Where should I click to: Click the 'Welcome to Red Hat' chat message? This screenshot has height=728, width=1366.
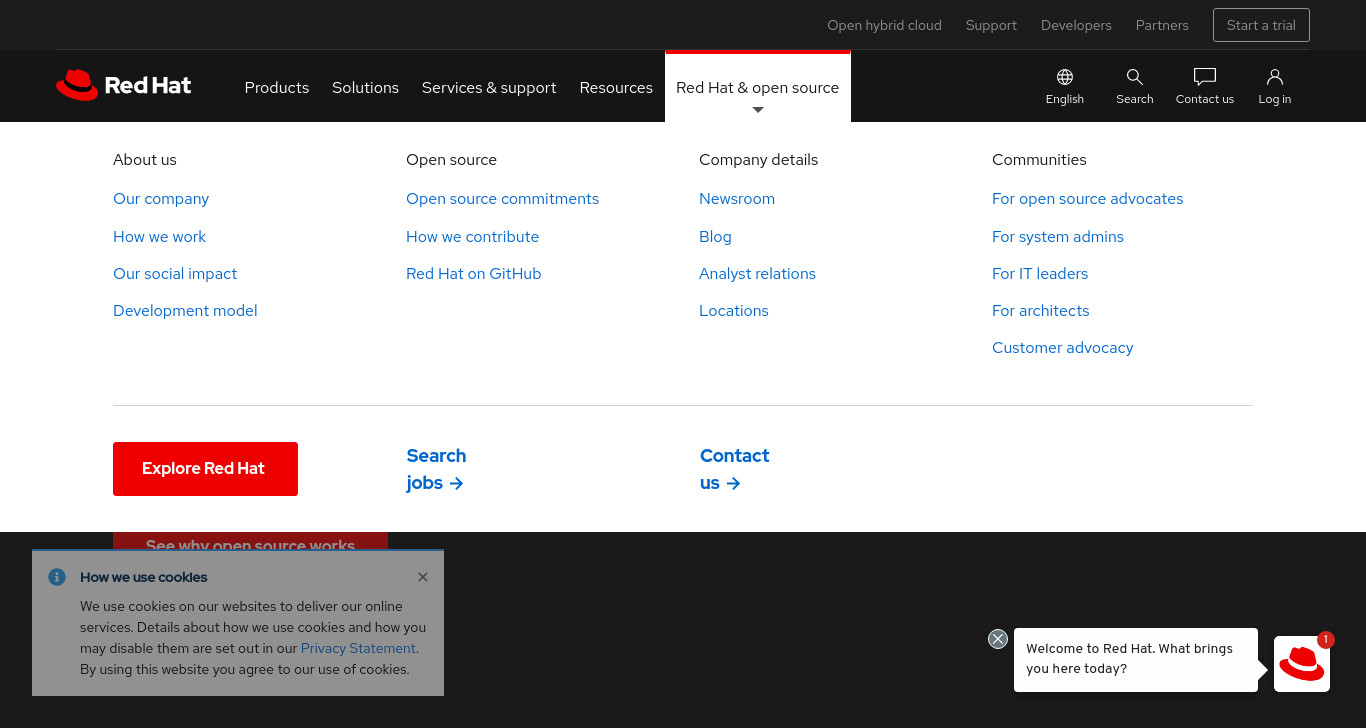(1136, 659)
